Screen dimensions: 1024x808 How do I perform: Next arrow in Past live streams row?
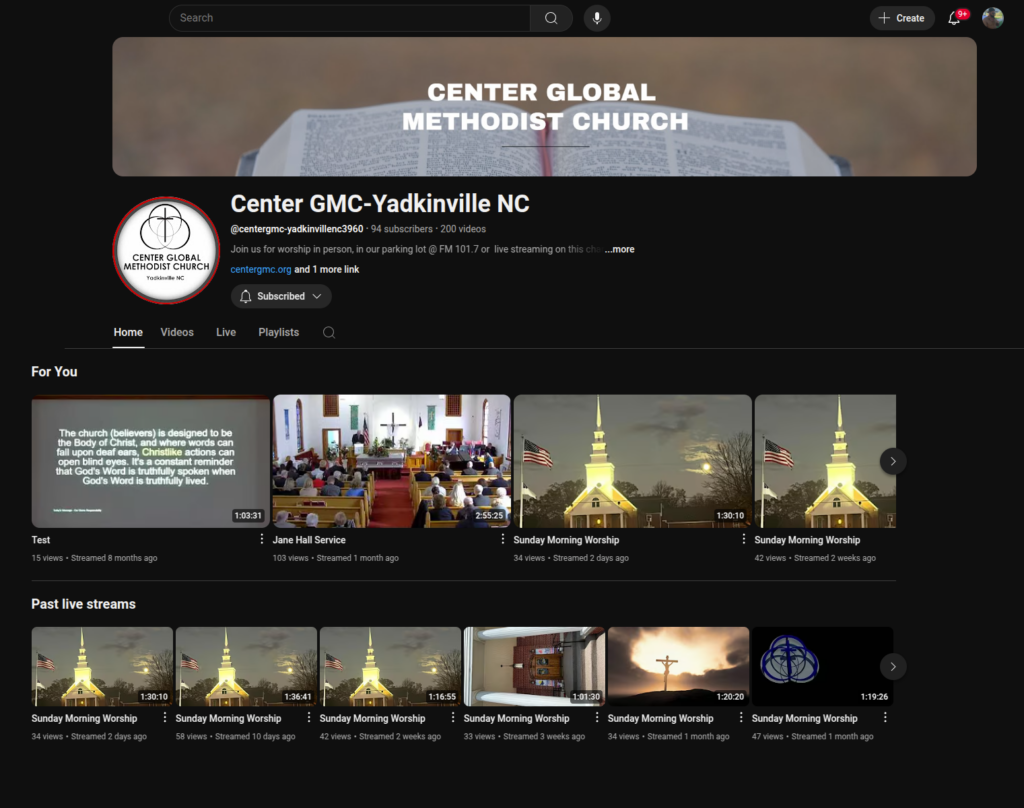pos(893,667)
